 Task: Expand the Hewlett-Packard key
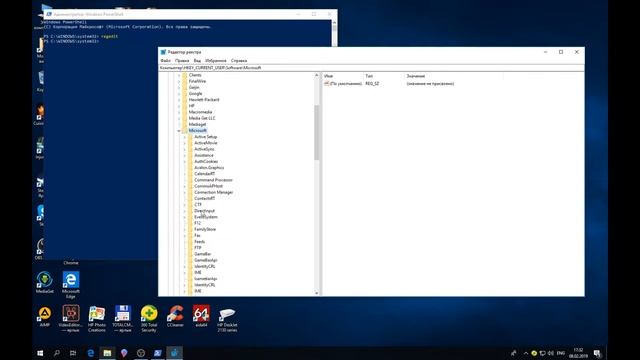pos(179,100)
